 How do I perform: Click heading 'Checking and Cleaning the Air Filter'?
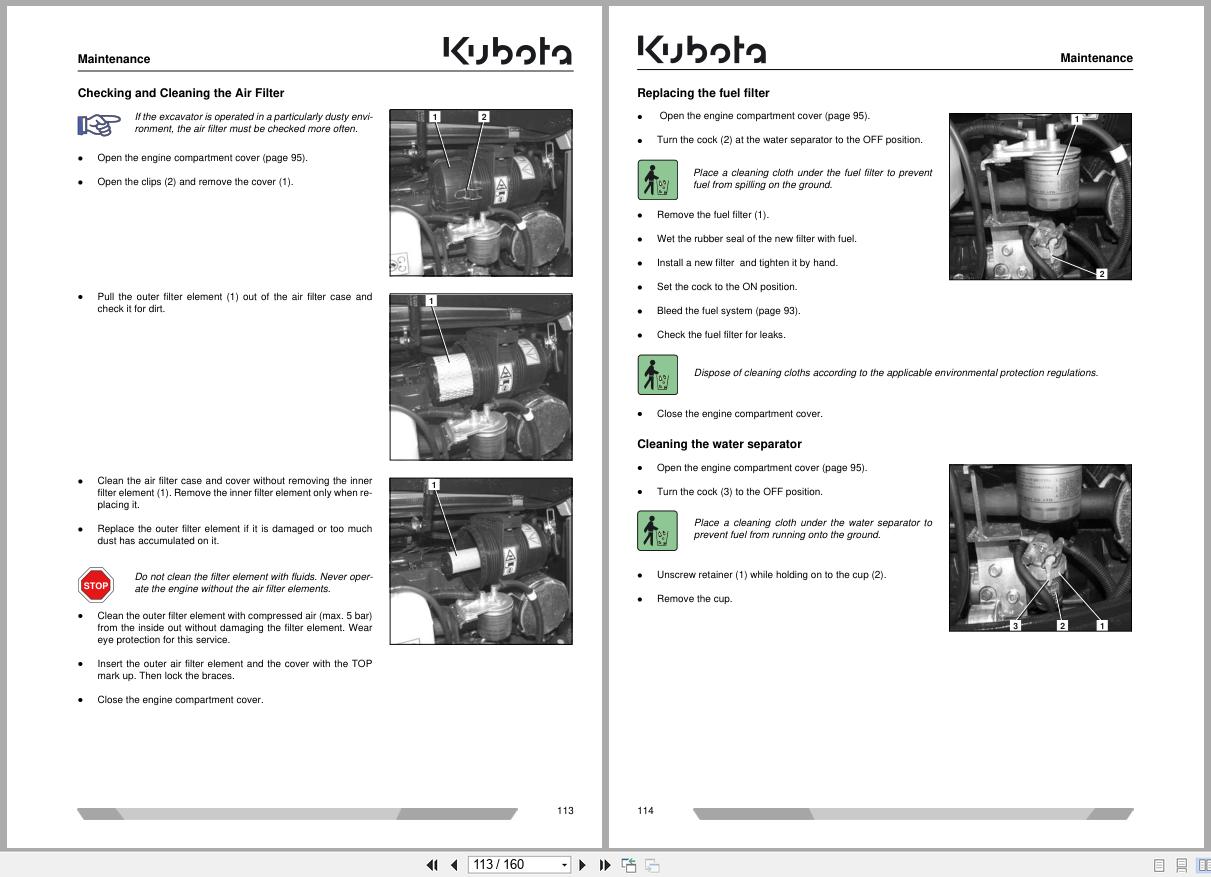click(181, 93)
